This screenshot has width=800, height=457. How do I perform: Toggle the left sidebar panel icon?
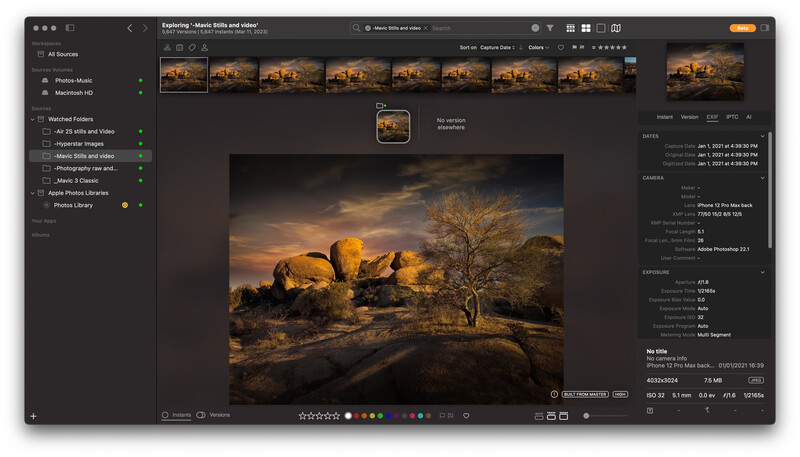pyautogui.click(x=69, y=28)
